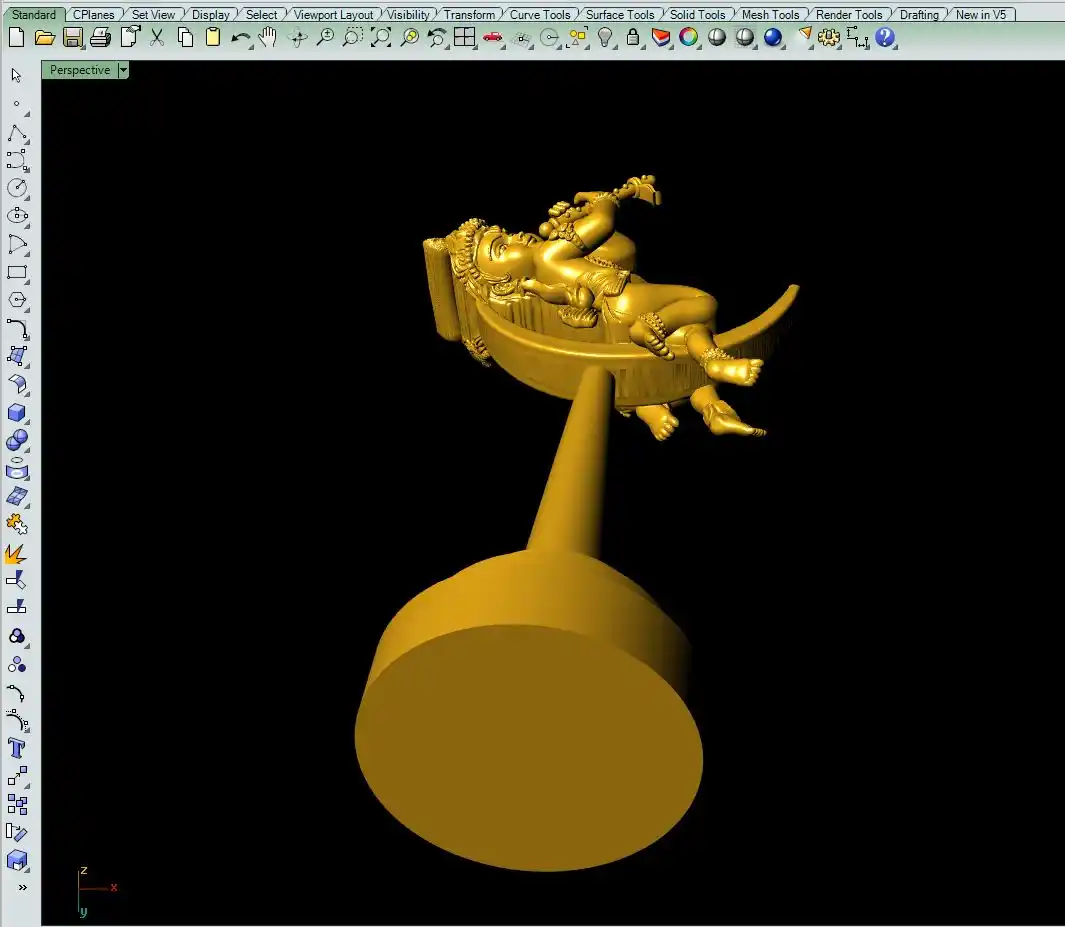Select the Polyline tool in the left toolbar
1065x927 pixels.
(16, 133)
